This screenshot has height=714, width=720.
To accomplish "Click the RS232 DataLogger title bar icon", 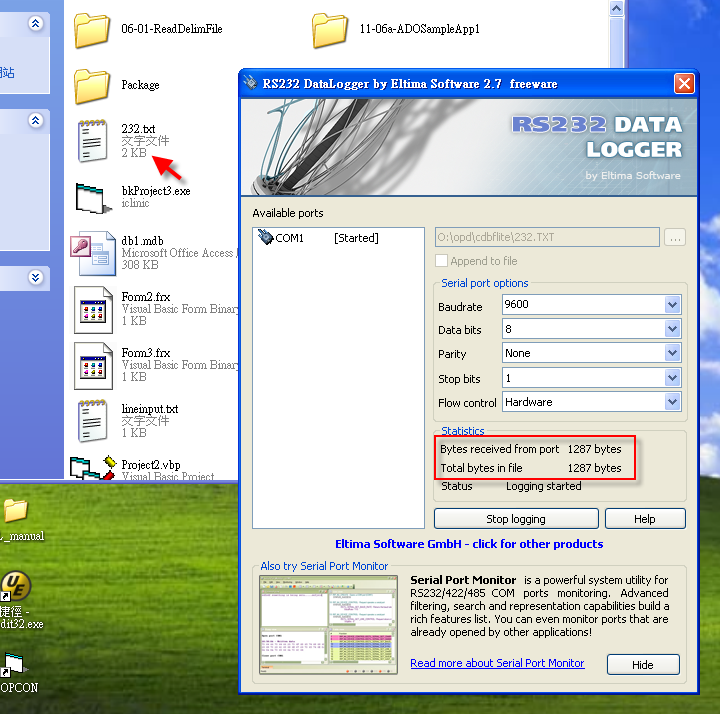I will (x=250, y=83).
